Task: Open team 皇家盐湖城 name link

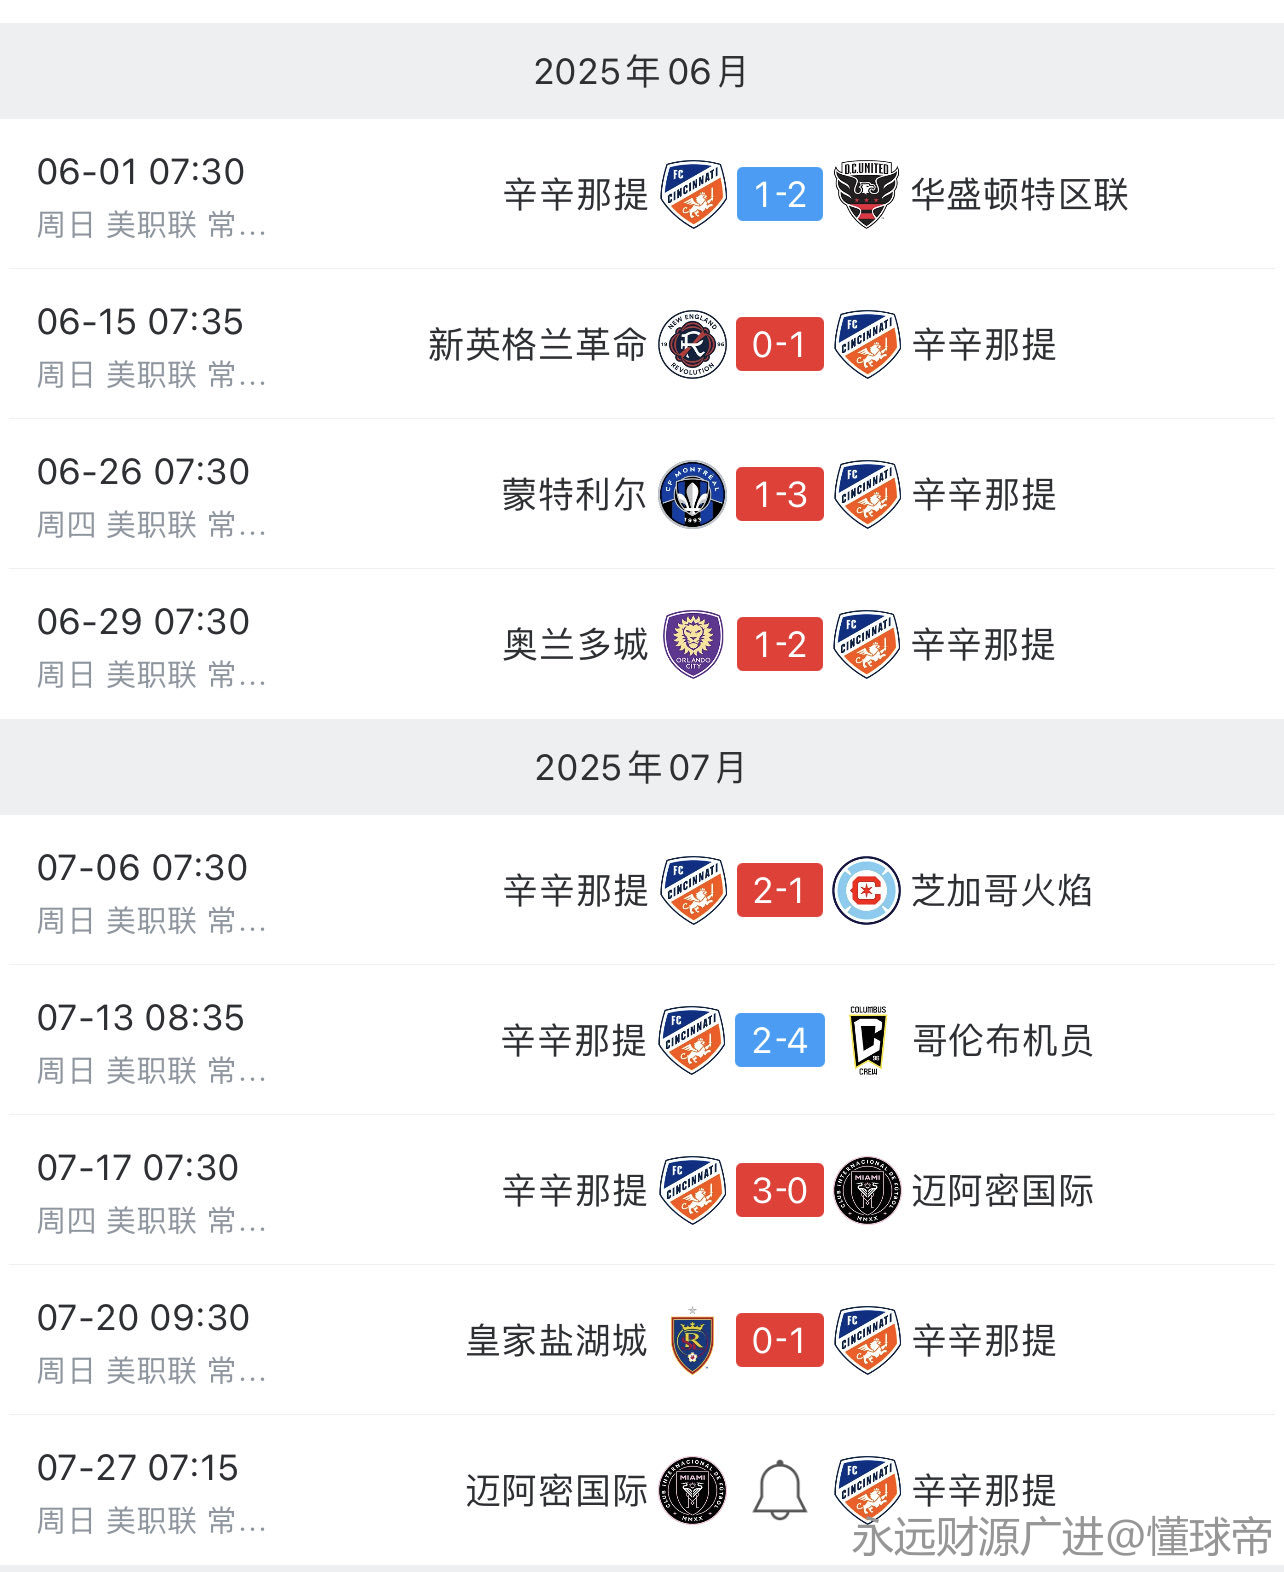Action: click(556, 1340)
